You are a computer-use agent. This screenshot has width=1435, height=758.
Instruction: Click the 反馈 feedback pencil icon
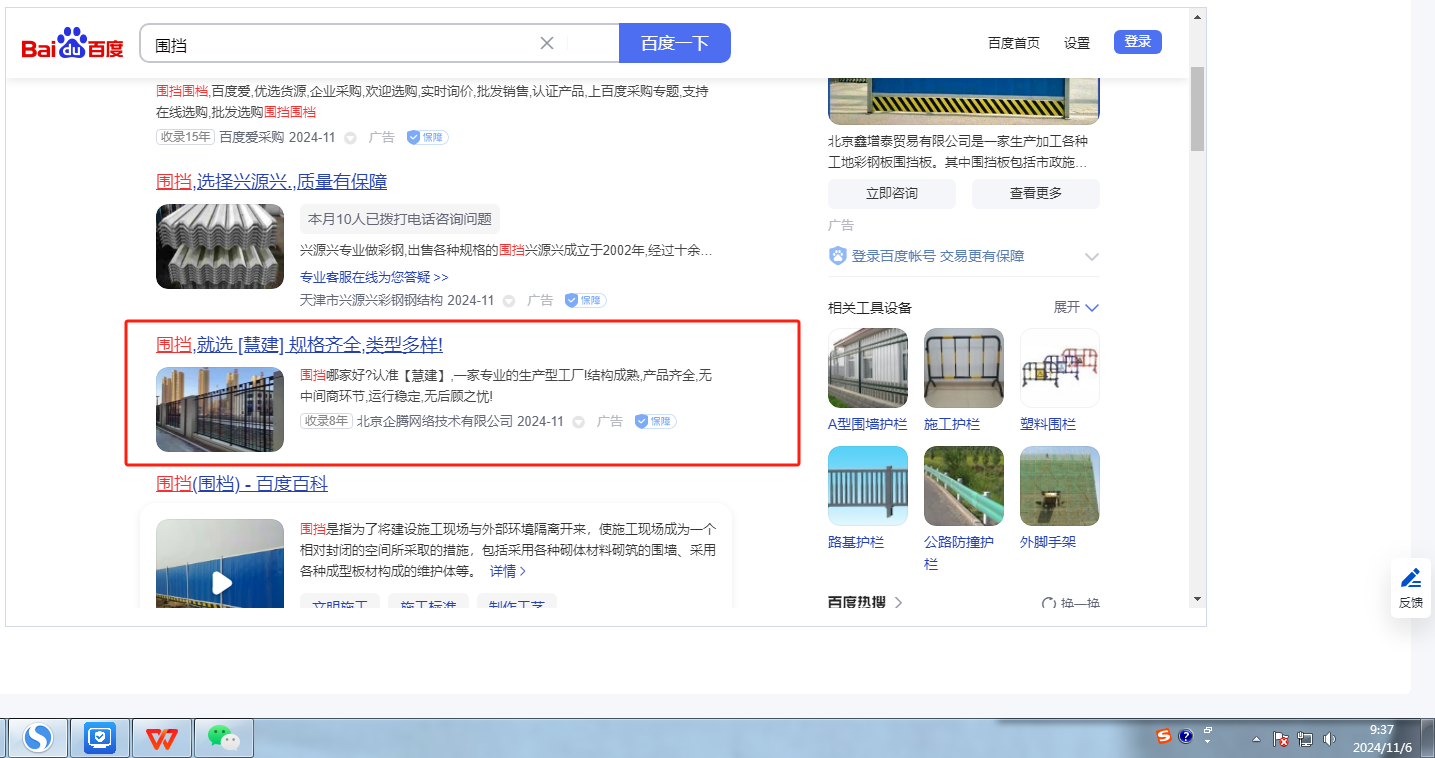pyautogui.click(x=1411, y=578)
